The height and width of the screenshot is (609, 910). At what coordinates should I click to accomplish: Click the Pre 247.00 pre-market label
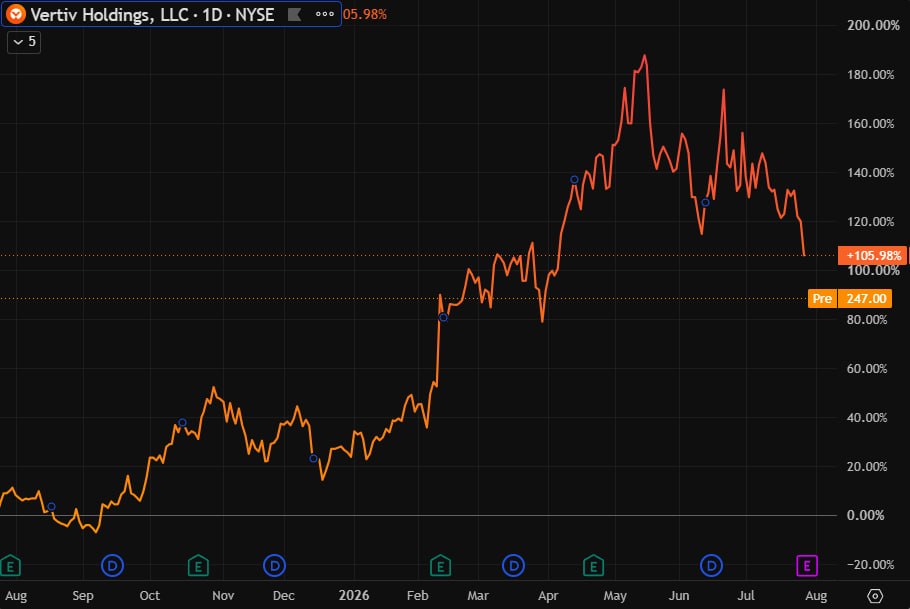(x=850, y=298)
